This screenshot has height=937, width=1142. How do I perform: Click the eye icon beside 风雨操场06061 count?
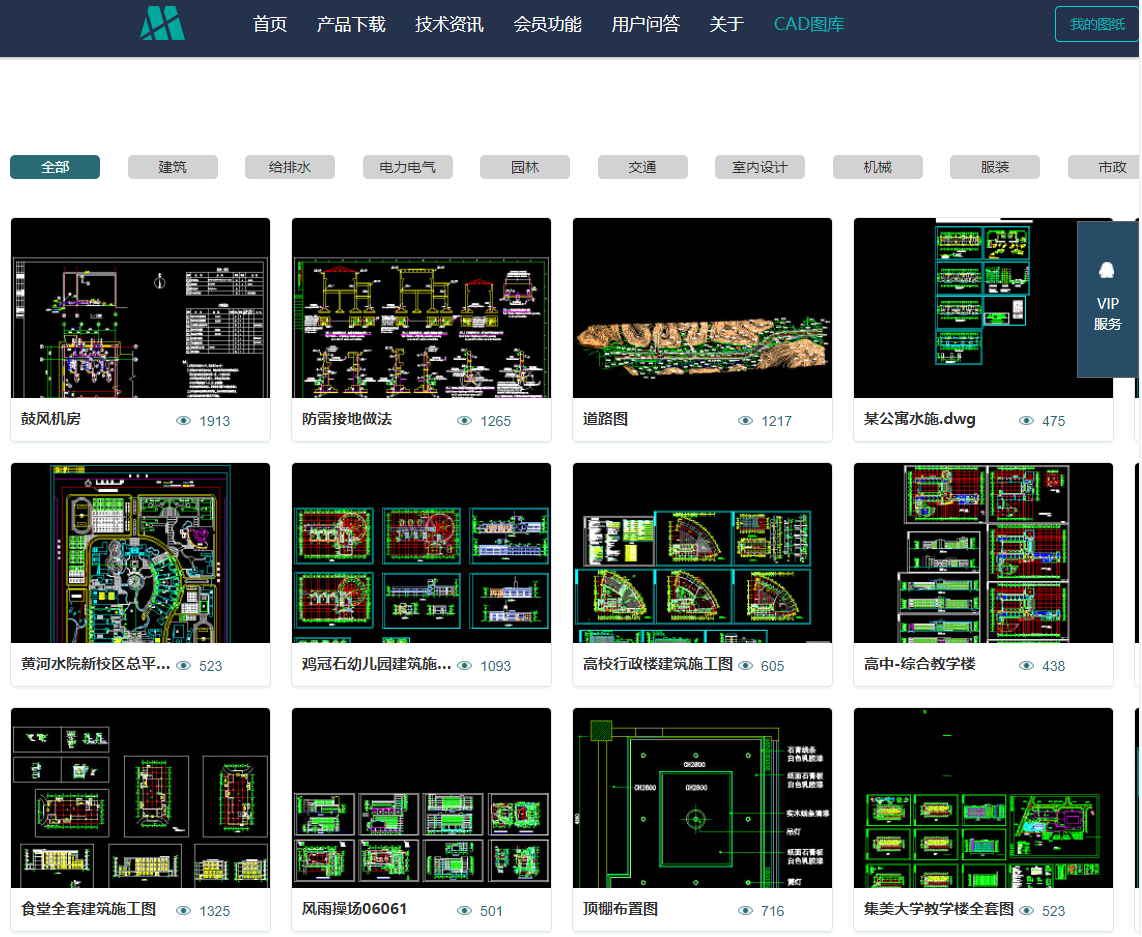coord(464,910)
